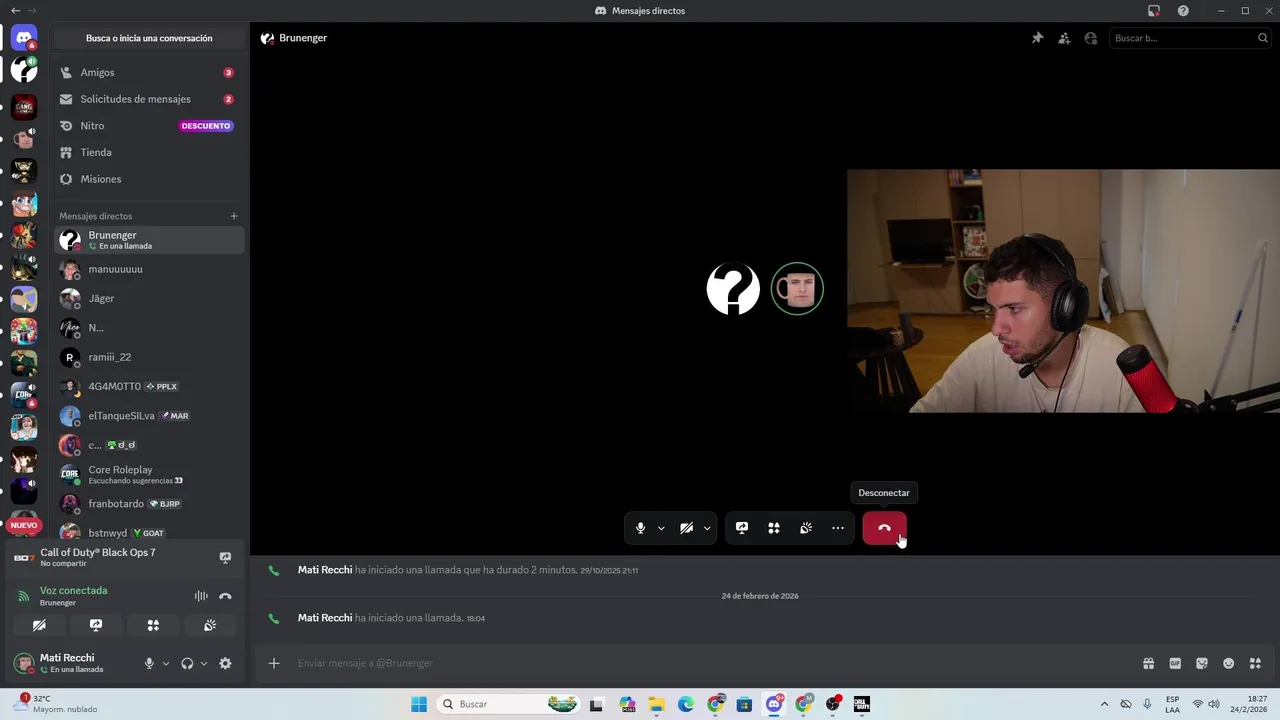Open Mati Recchi user avatar menu
This screenshot has height=720, width=1280.
coord(23,663)
